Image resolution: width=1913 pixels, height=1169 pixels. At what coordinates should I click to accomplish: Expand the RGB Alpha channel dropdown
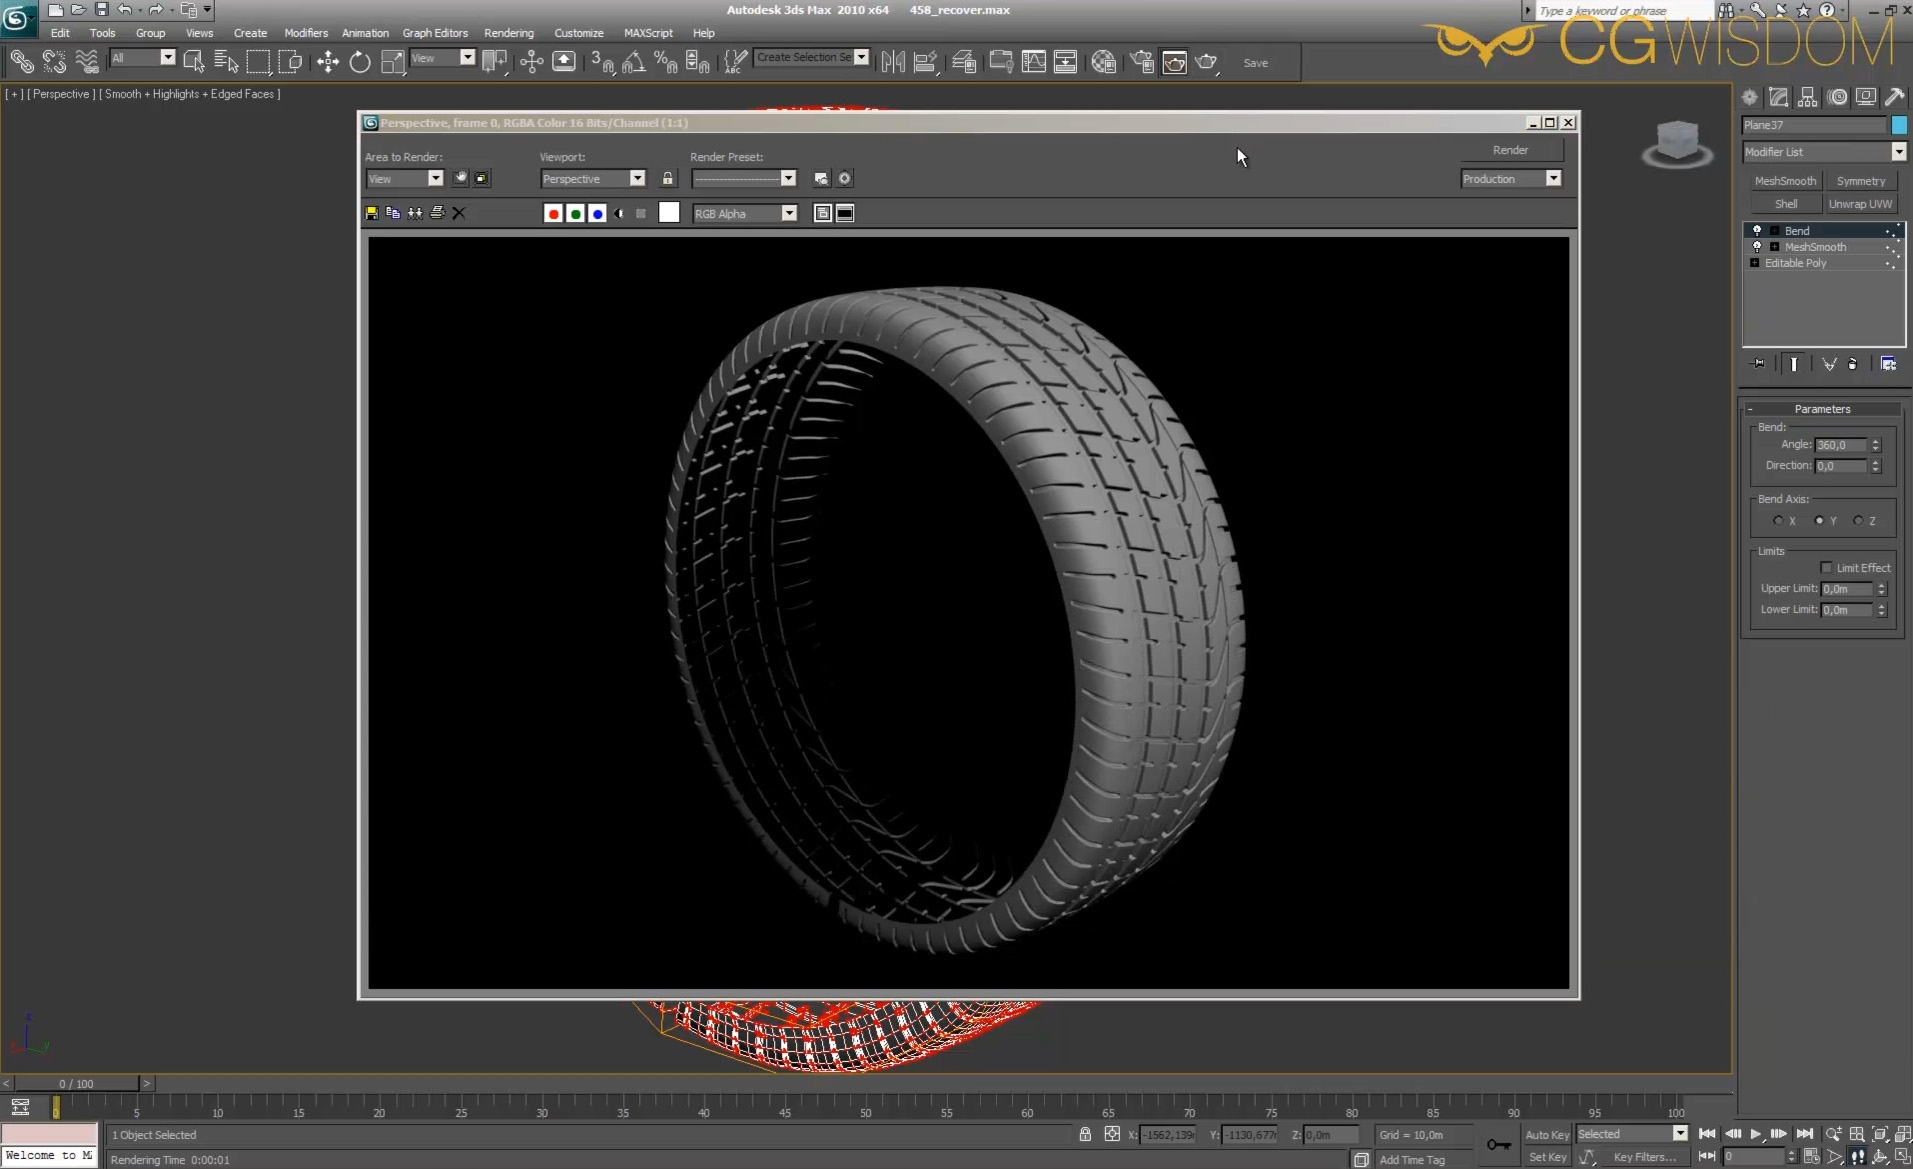coord(789,213)
